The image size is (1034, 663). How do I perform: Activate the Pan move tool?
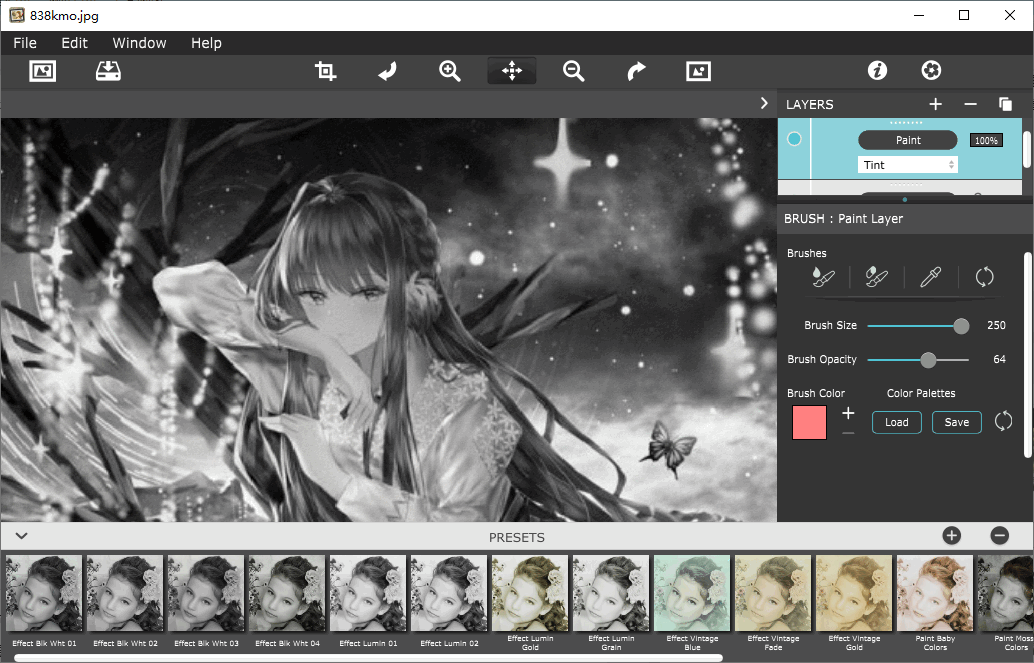pyautogui.click(x=512, y=71)
